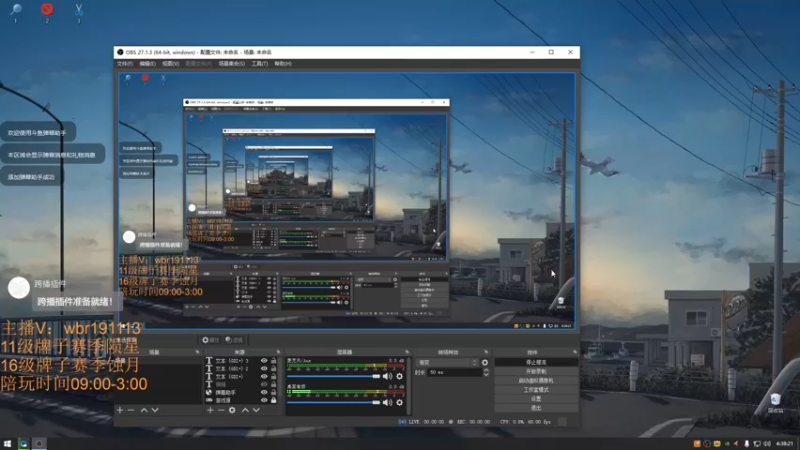800x450 pixels.
Task: Pop out the Controls dock panel
Action: coord(574,352)
